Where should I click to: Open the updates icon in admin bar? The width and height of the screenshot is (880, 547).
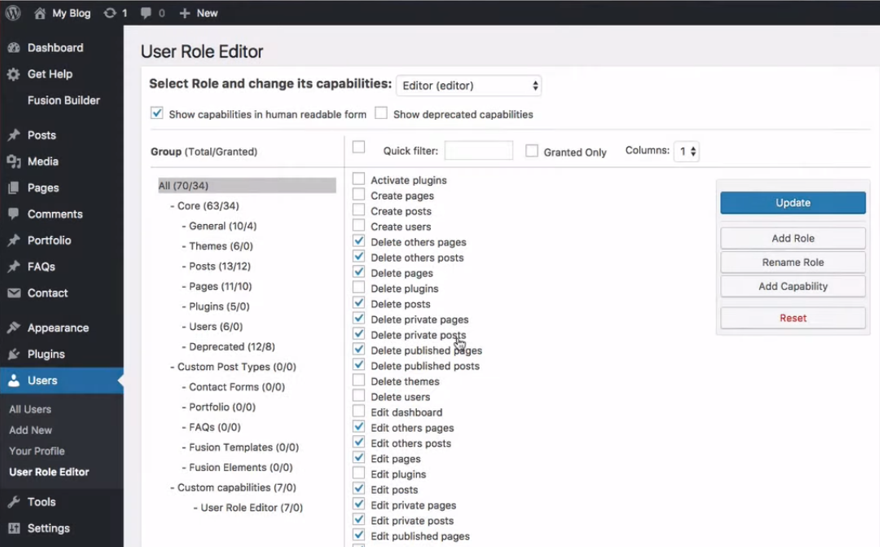tap(110, 13)
